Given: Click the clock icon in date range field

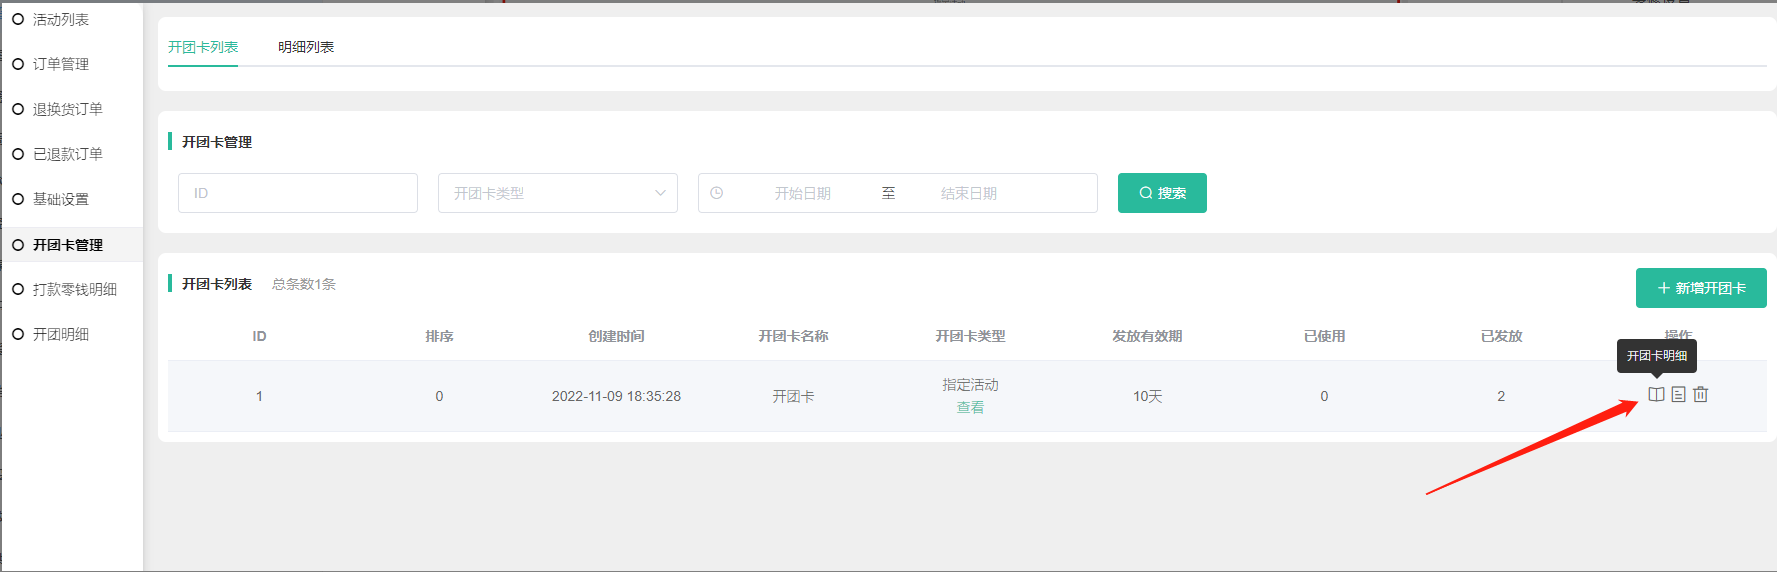Looking at the screenshot, I should (x=717, y=193).
